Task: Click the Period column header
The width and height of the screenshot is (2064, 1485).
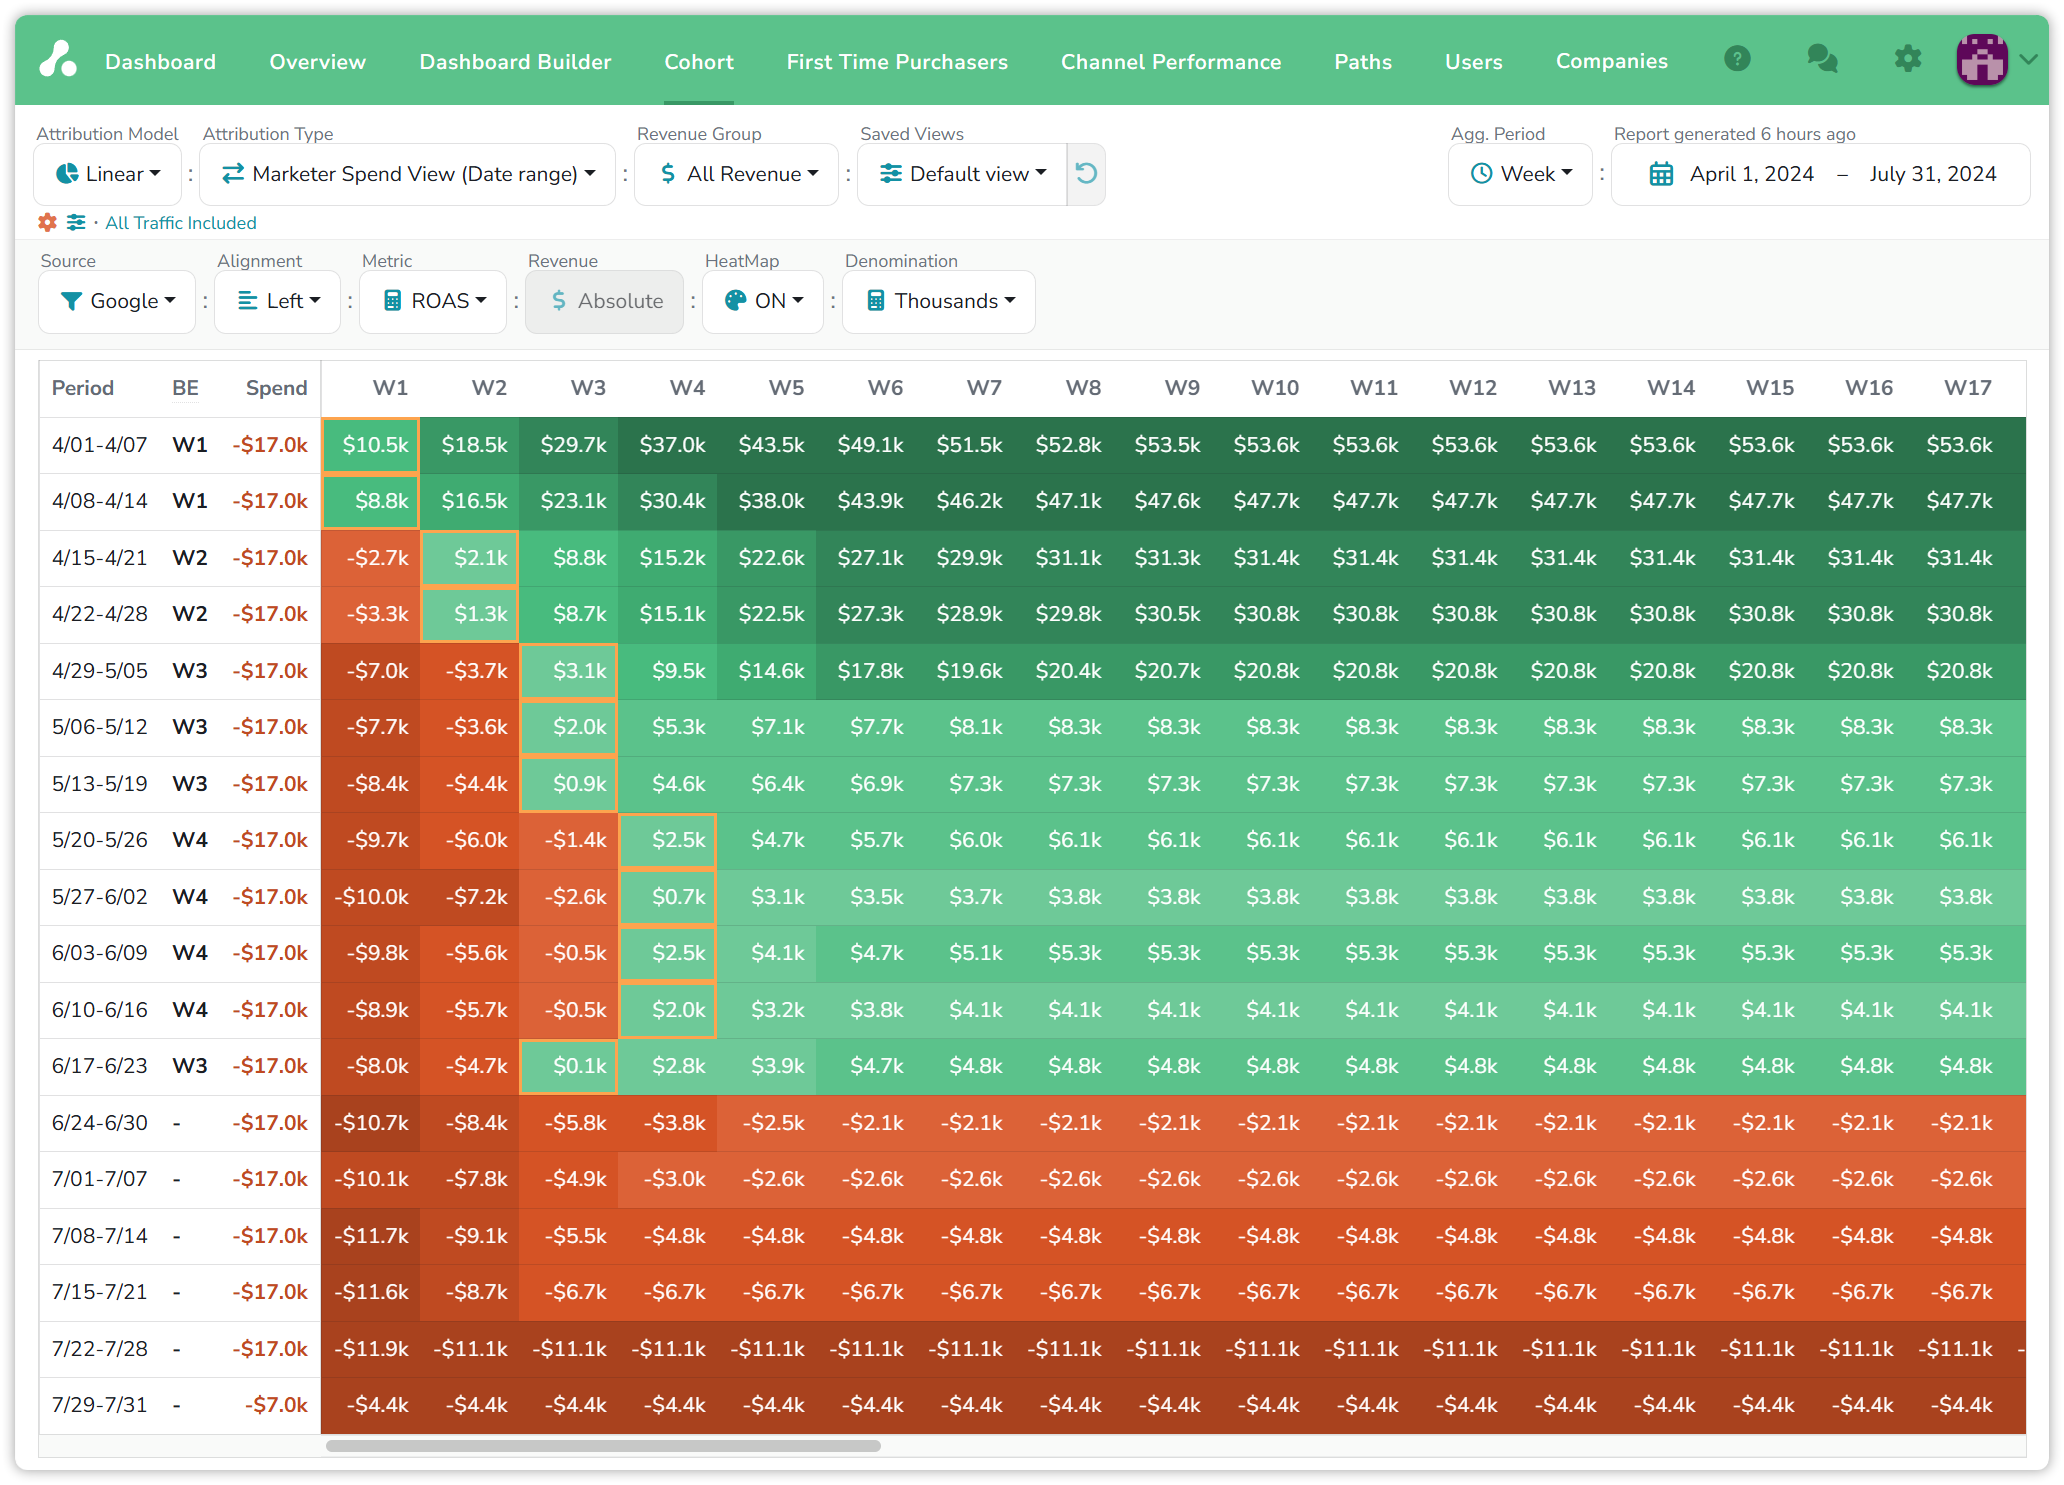Action: coord(83,388)
